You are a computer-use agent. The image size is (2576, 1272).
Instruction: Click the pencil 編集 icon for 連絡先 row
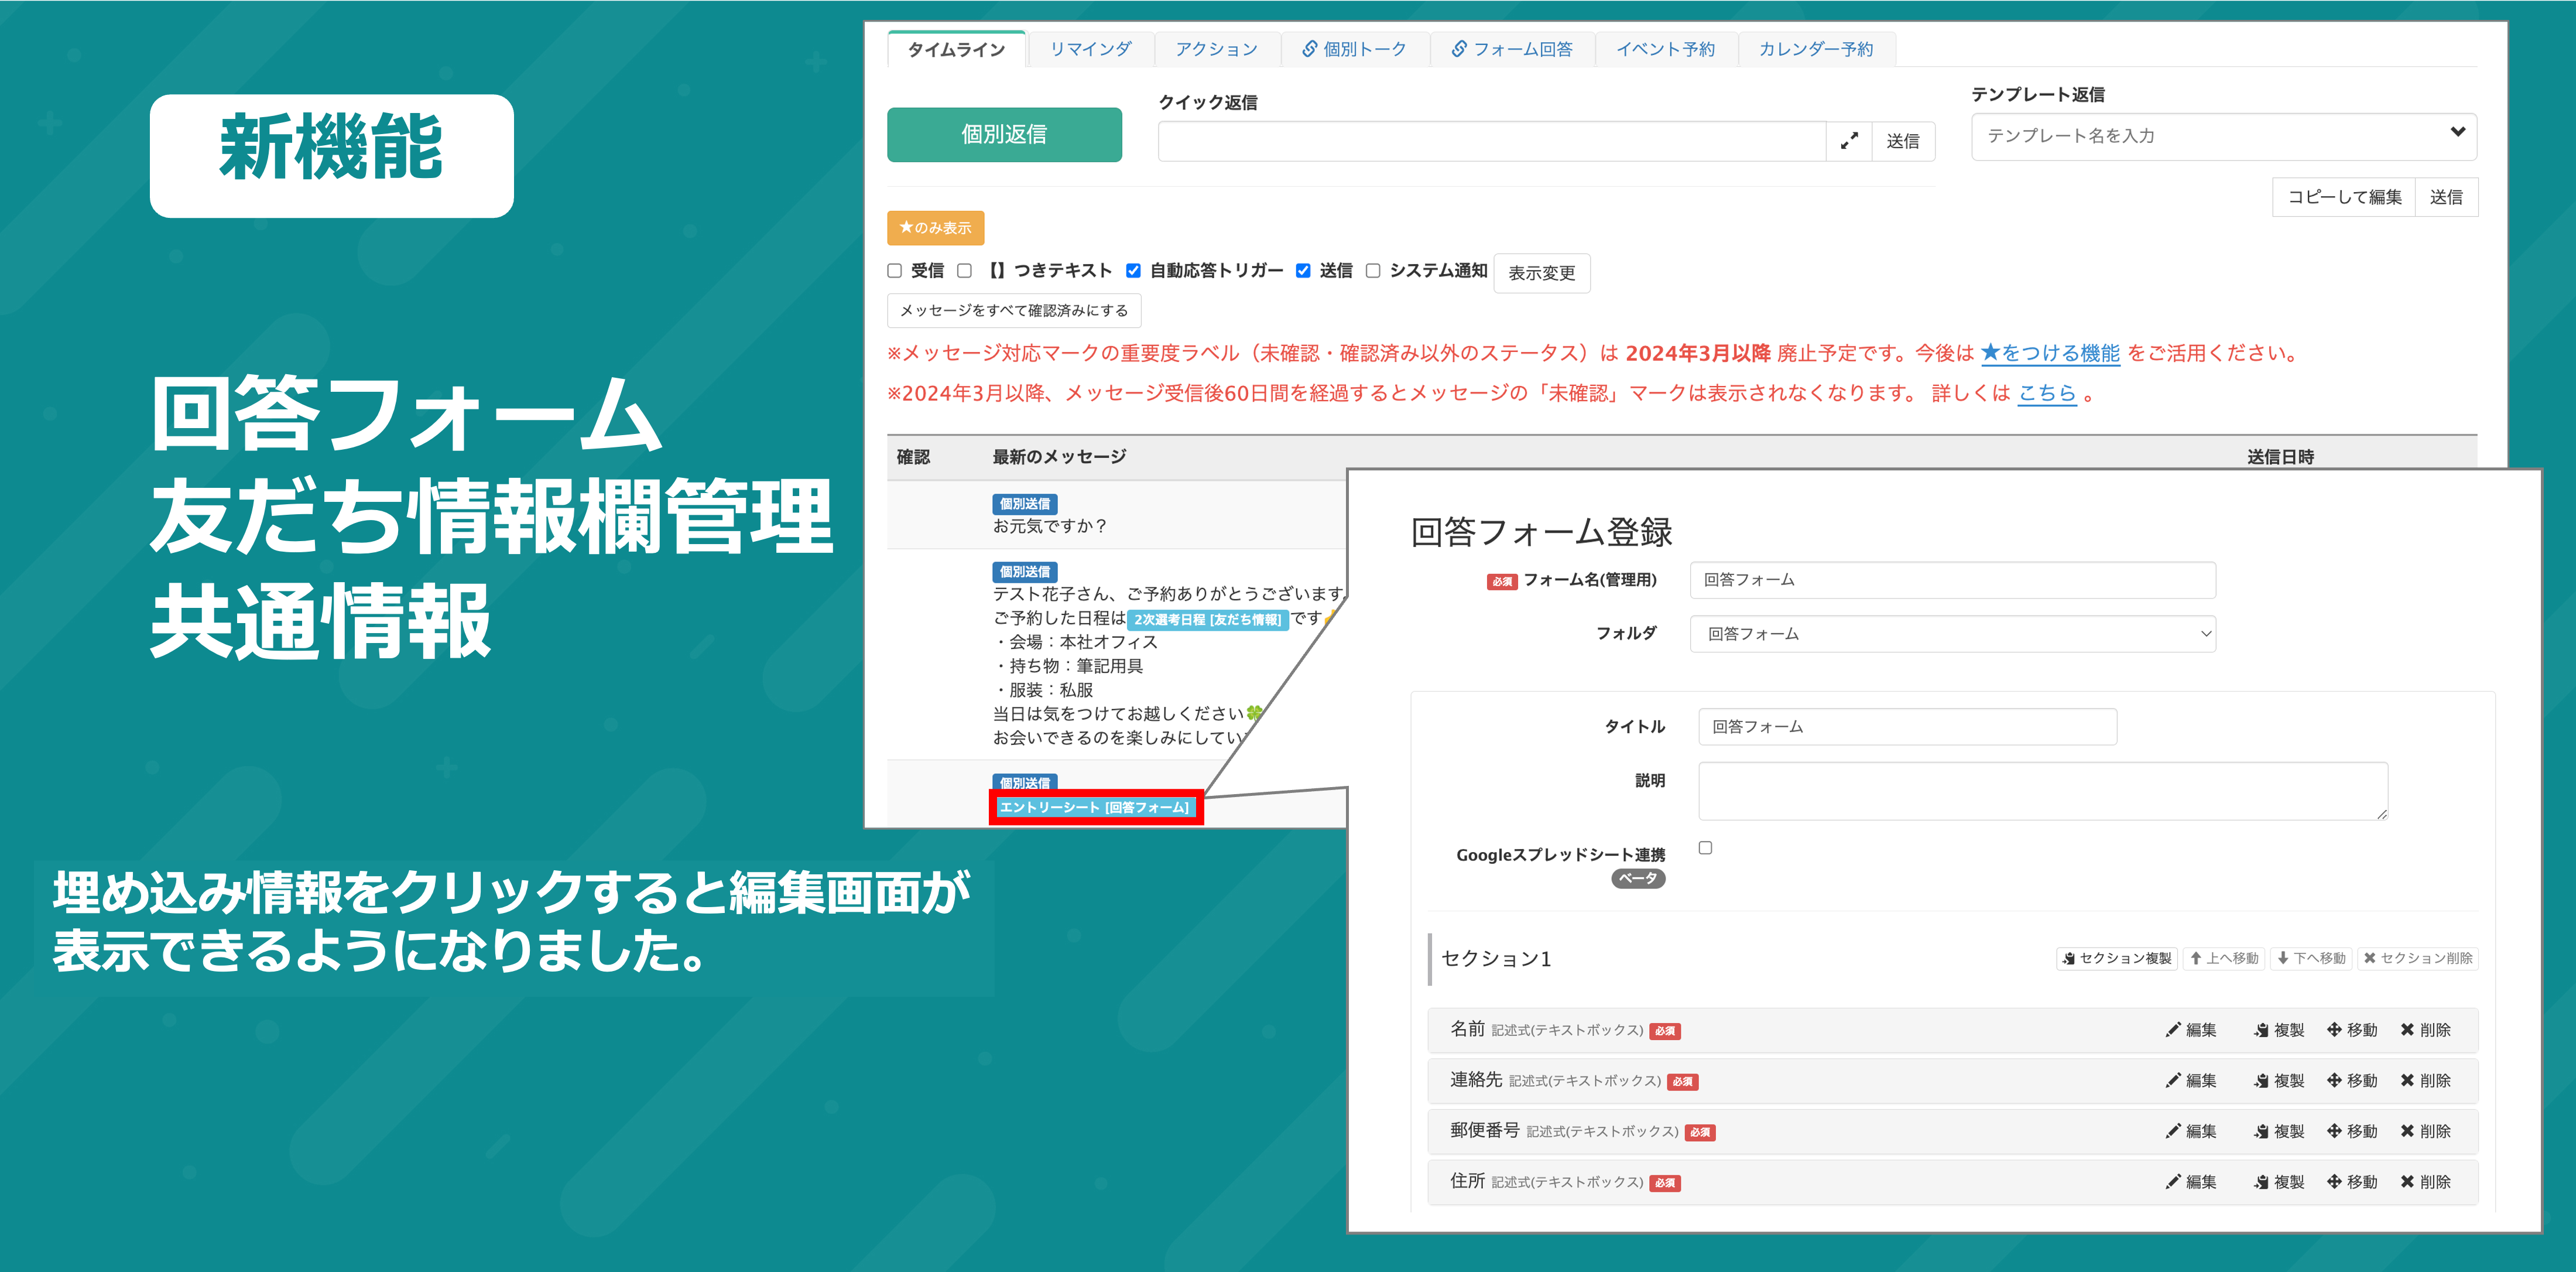click(2173, 1081)
